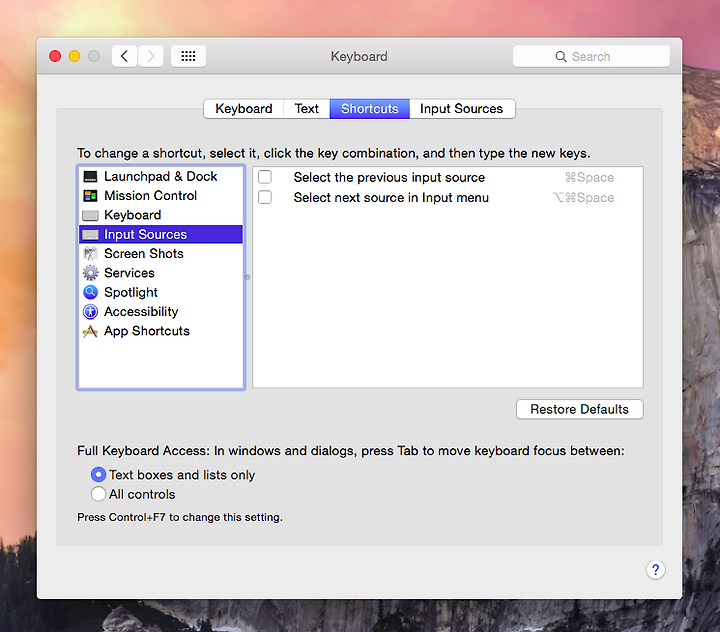This screenshot has width=720, height=632.
Task: Select the 'Mission Control' list row
Action: tap(161, 196)
